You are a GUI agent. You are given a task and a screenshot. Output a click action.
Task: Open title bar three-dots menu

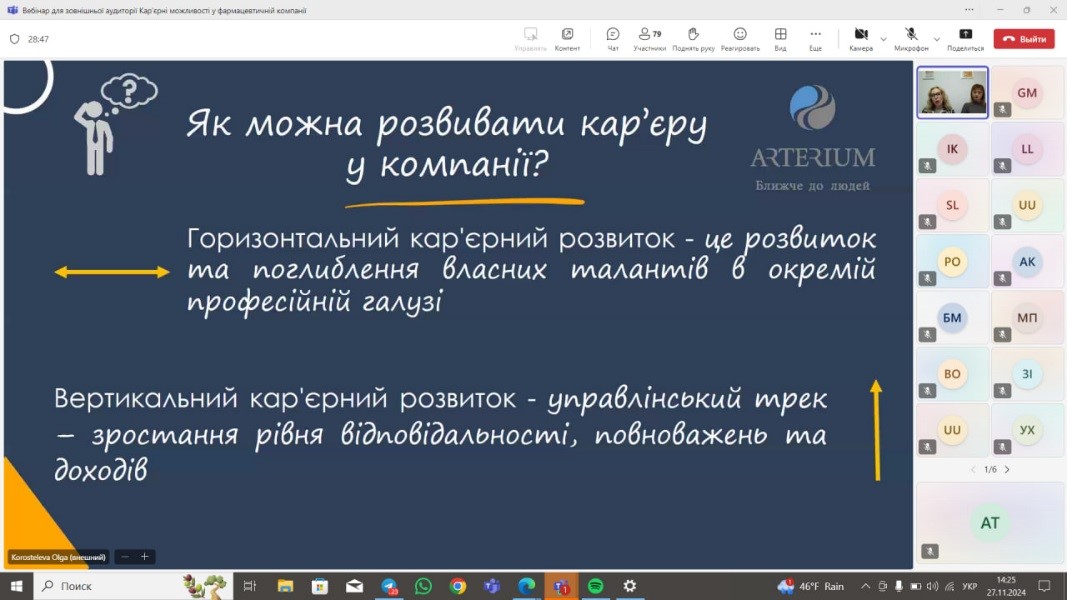tap(969, 10)
